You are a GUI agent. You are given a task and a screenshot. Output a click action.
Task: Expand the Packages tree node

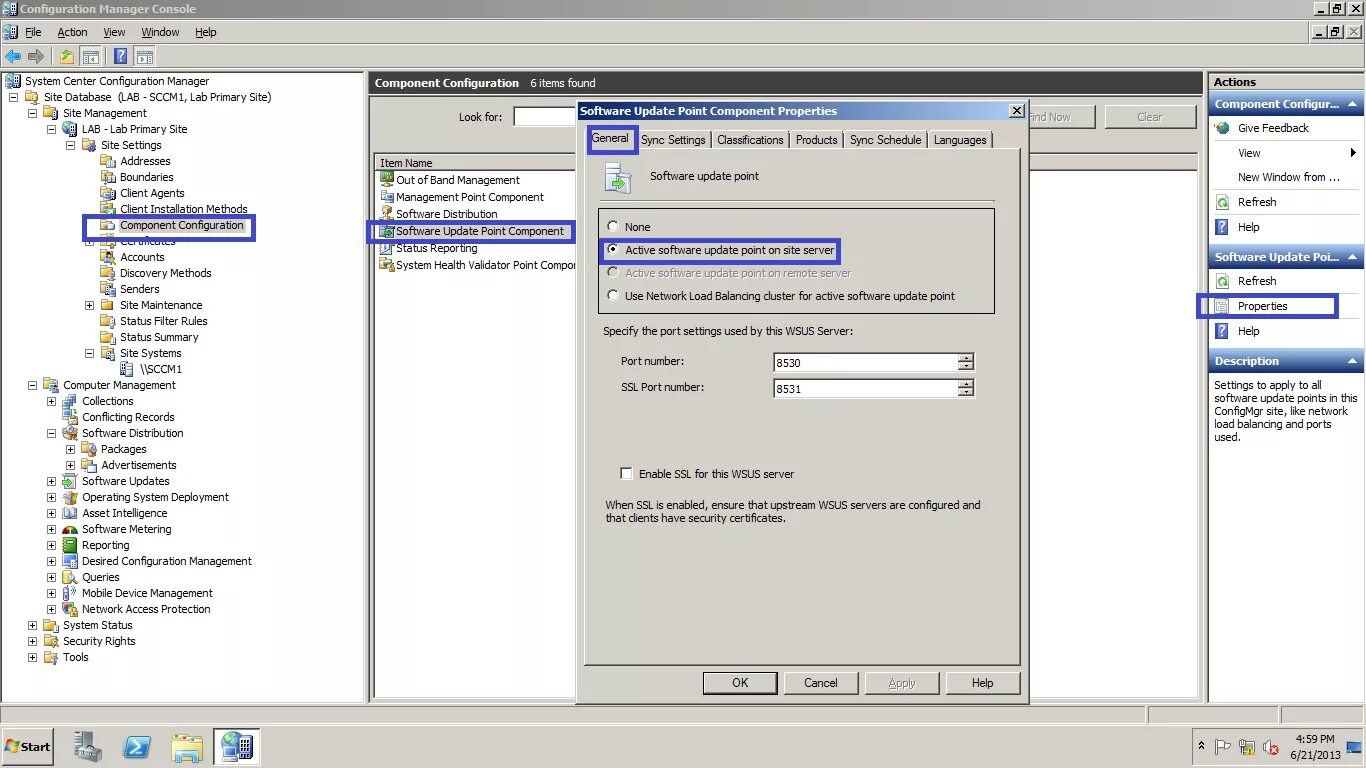(x=71, y=449)
